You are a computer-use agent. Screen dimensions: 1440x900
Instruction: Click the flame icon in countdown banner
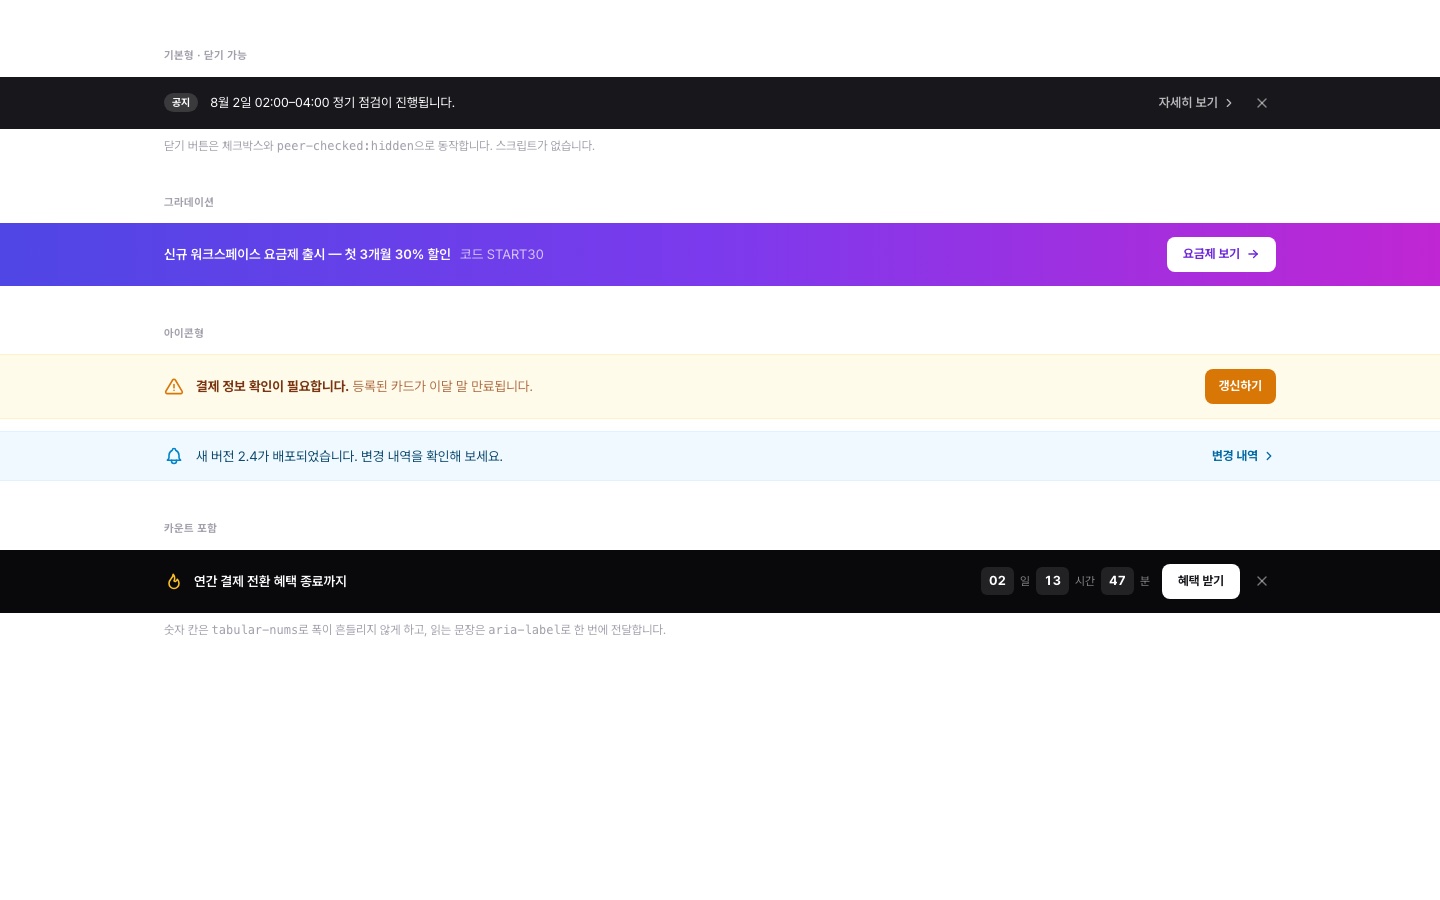click(174, 581)
